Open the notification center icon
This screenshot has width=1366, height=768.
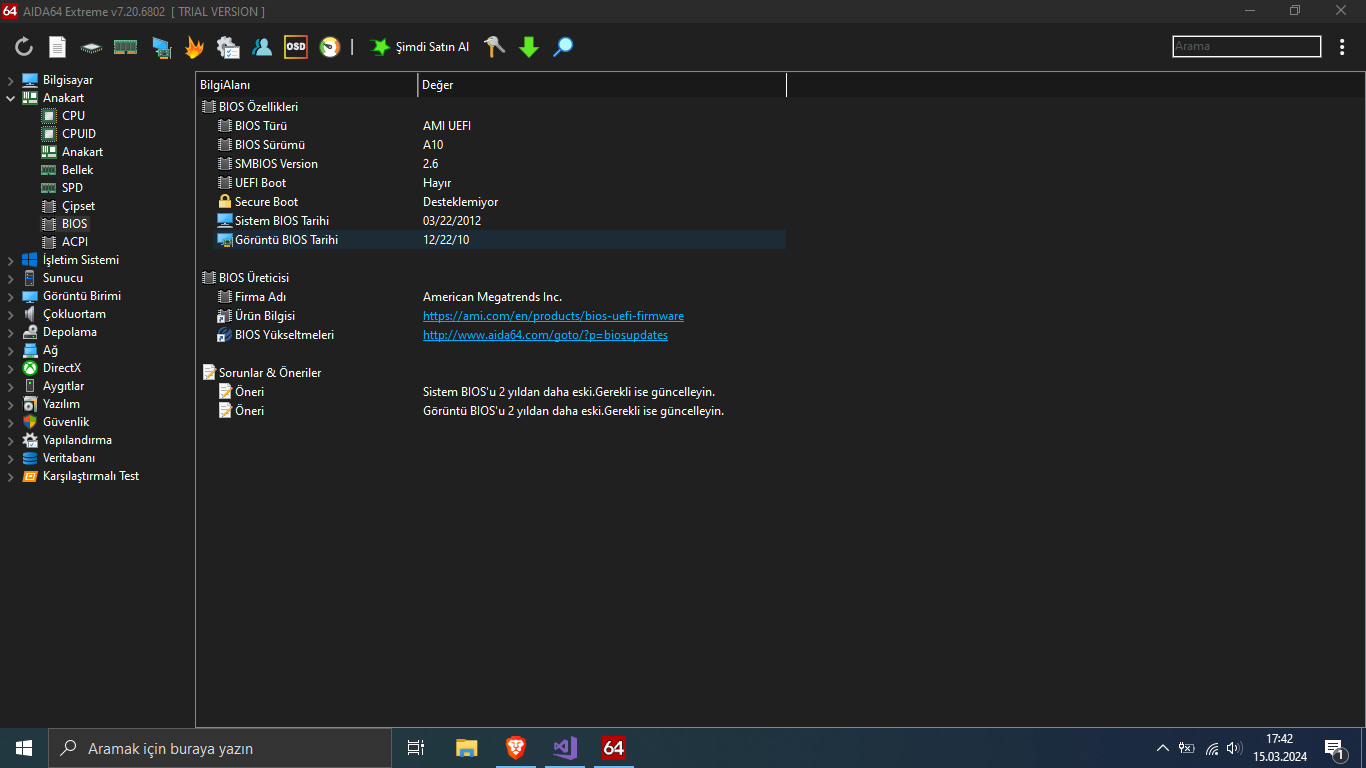1333,748
